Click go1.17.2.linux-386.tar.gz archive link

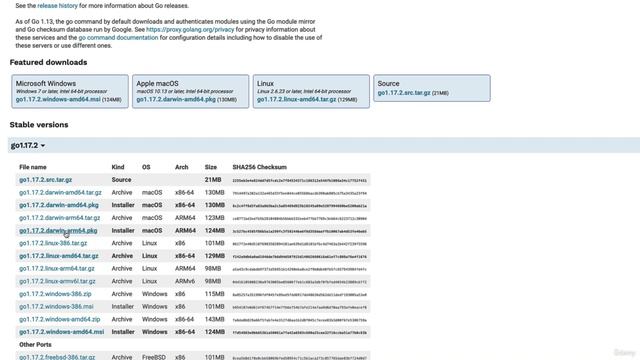pos(53,243)
